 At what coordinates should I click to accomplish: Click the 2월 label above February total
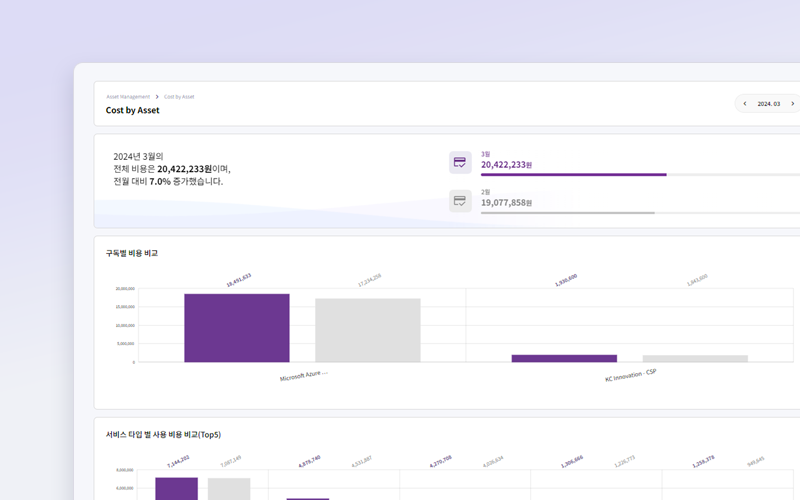click(x=485, y=192)
